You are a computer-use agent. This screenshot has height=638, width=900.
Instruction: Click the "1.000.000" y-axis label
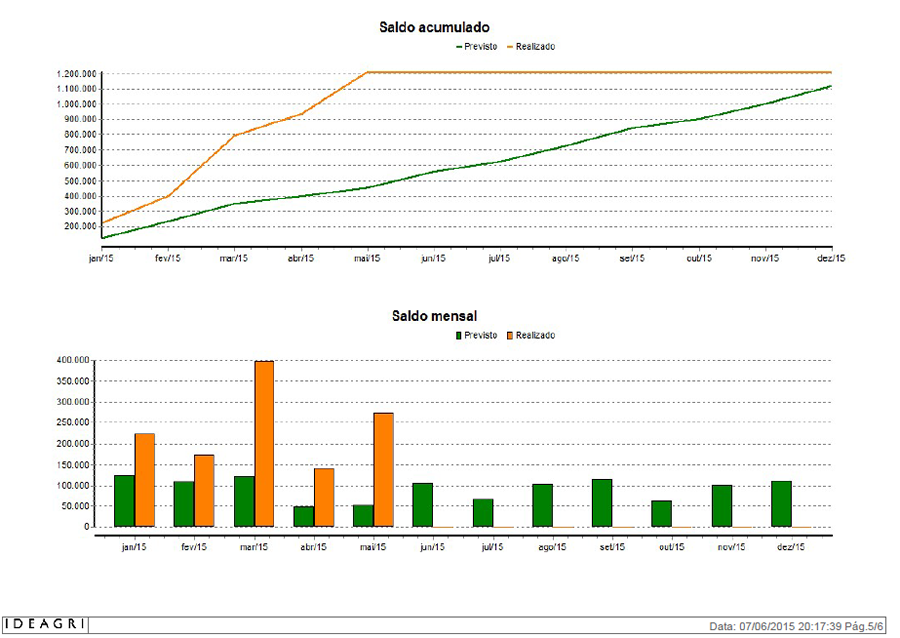pos(76,104)
